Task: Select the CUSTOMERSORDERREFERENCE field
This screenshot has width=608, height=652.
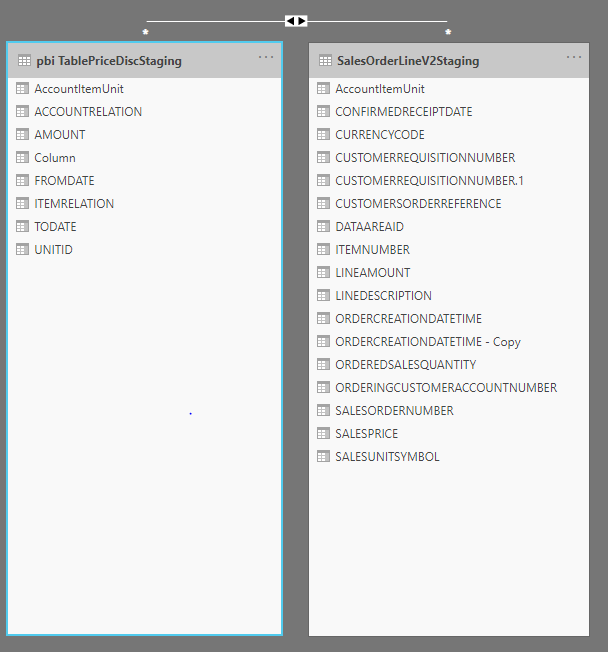Action: [x=418, y=204]
